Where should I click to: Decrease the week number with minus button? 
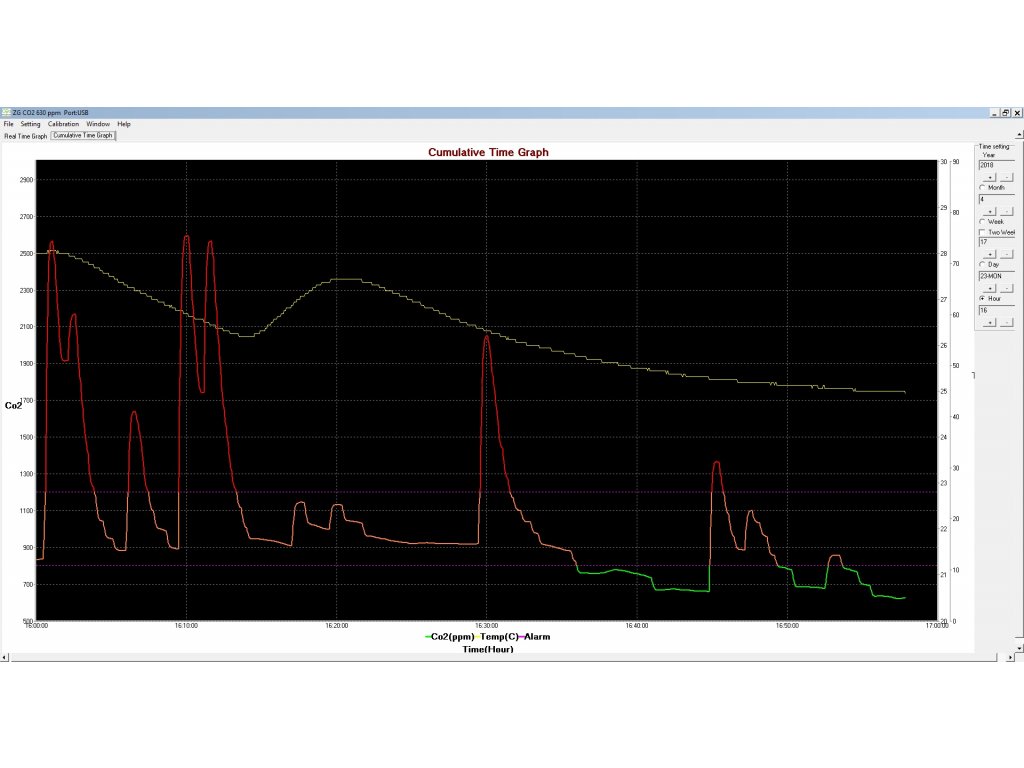pyautogui.click(x=1007, y=254)
